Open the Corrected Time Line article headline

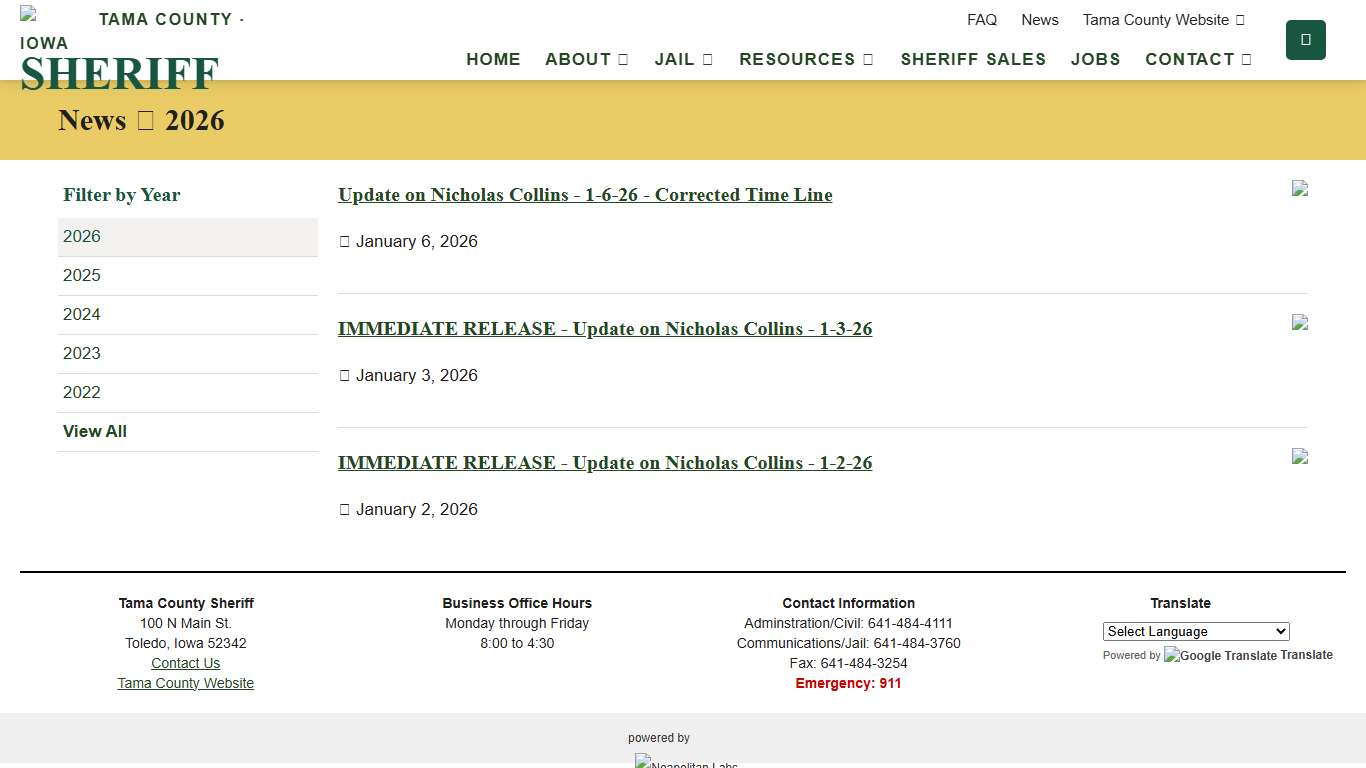pyautogui.click(x=585, y=195)
